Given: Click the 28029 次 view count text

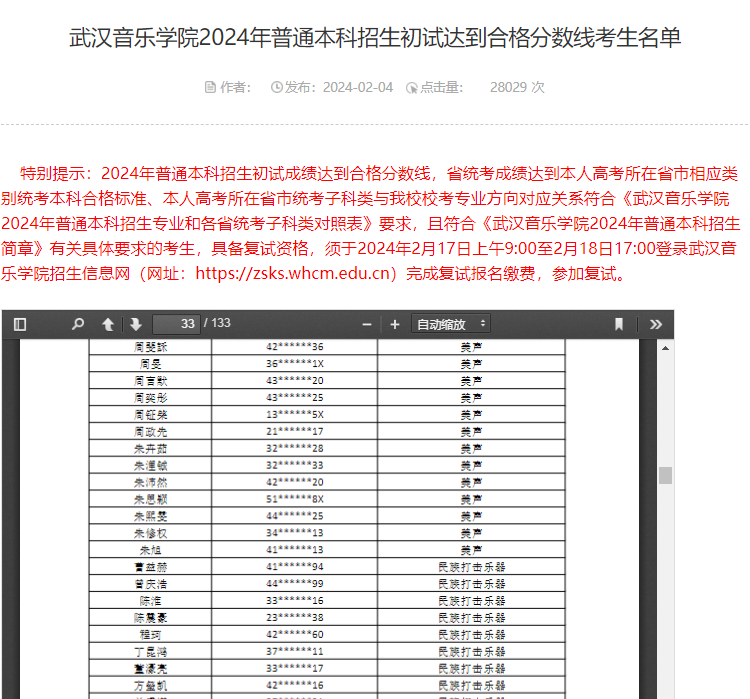Looking at the screenshot, I should pos(517,87).
